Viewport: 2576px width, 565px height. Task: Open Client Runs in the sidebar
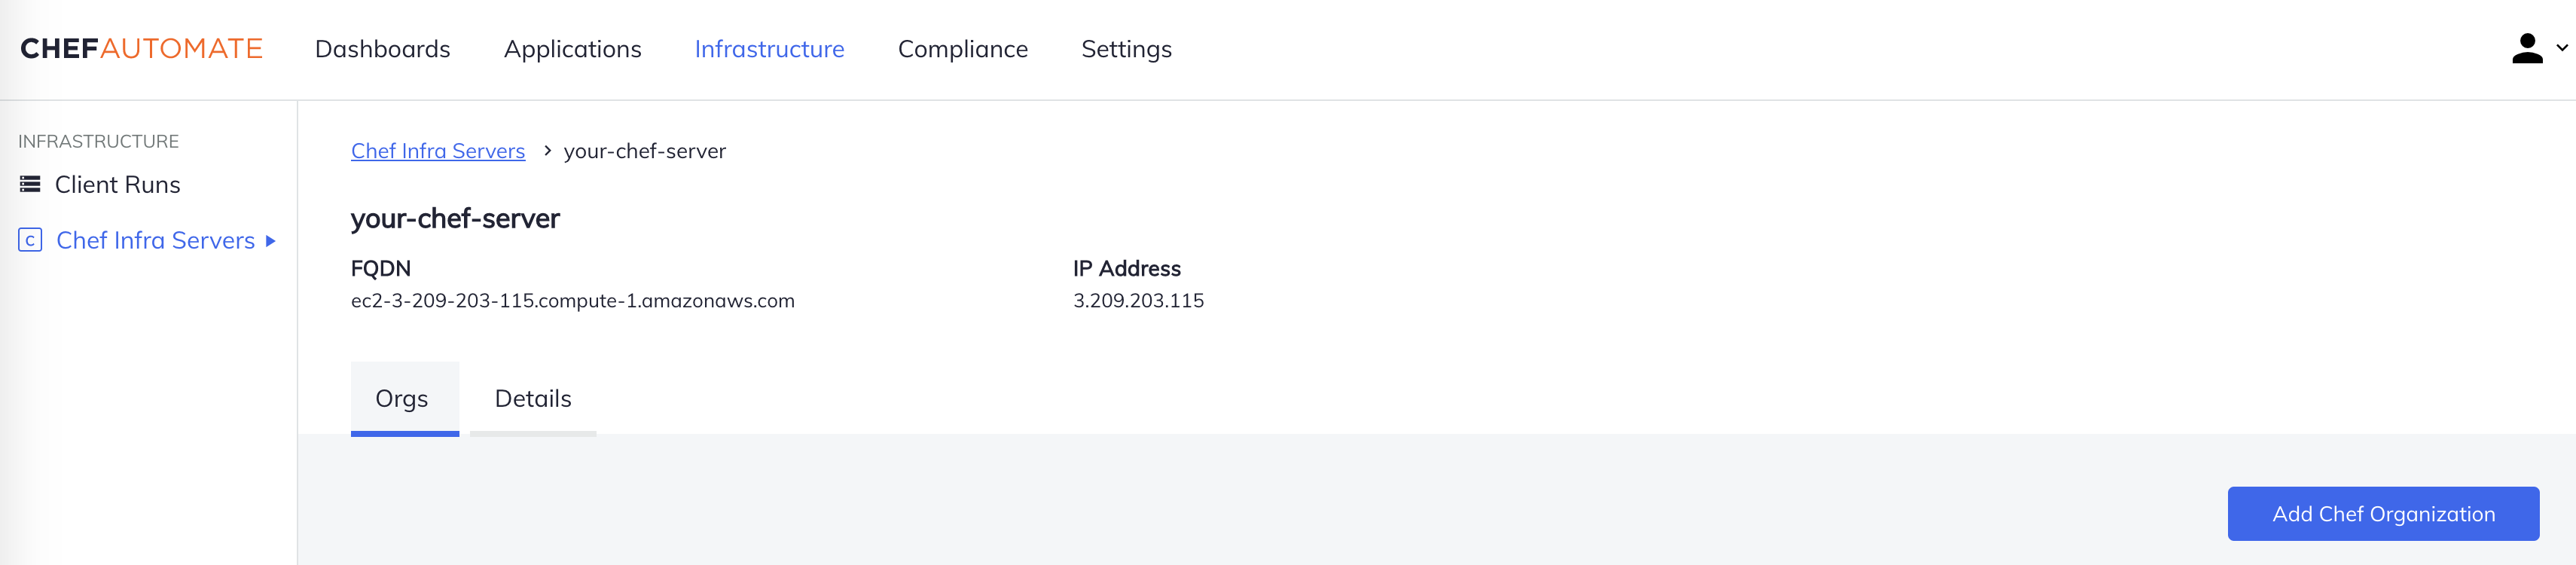tap(117, 185)
